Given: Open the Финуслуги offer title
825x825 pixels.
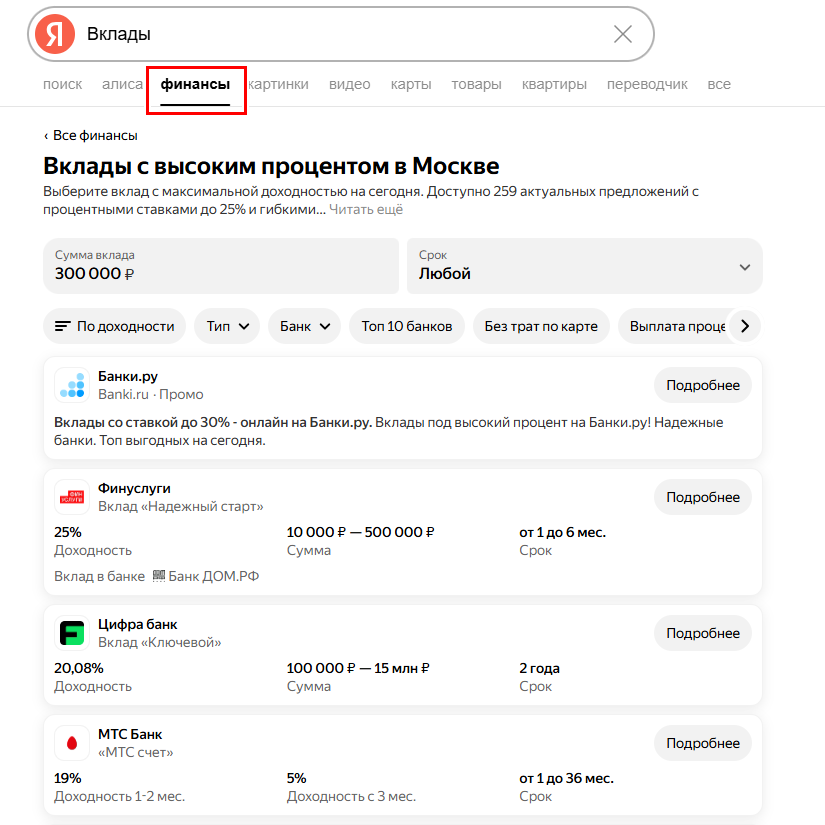Looking at the screenshot, I should point(134,488).
